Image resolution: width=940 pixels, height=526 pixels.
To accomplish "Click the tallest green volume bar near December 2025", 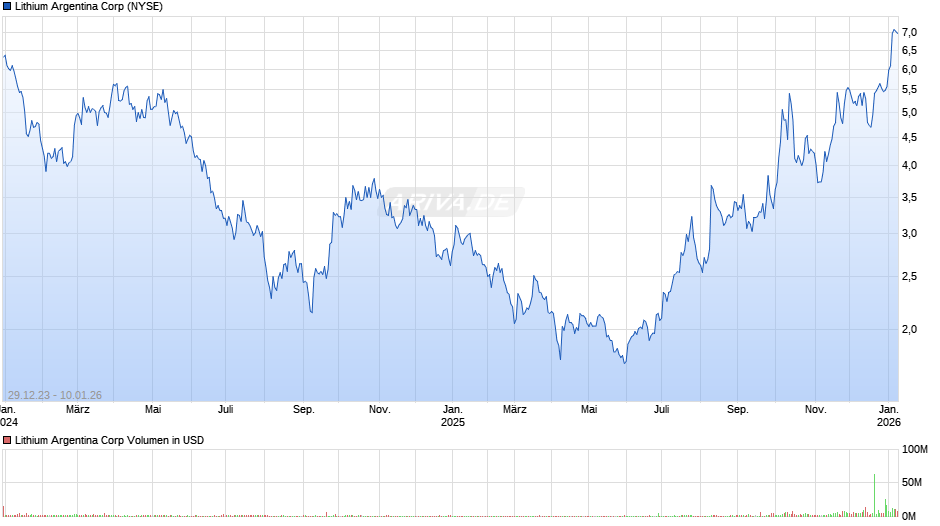I will pos(875,495).
